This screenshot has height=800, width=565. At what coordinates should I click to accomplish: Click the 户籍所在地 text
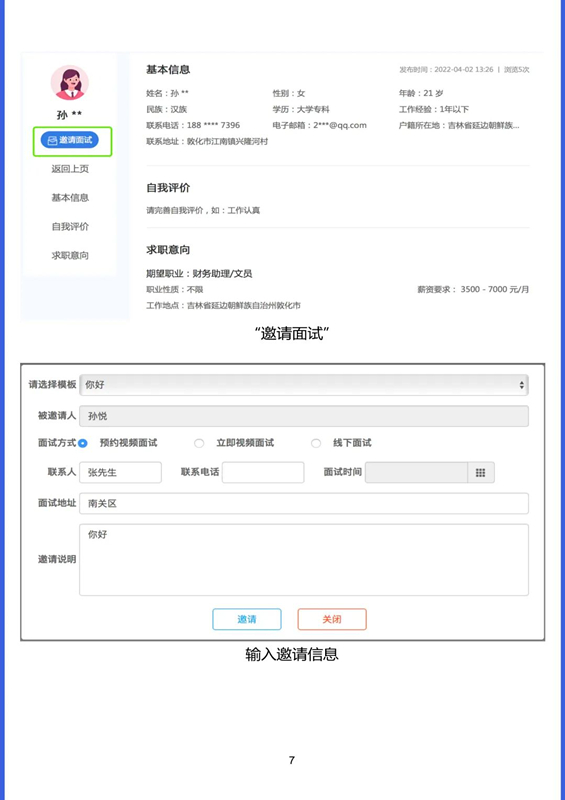point(459,125)
